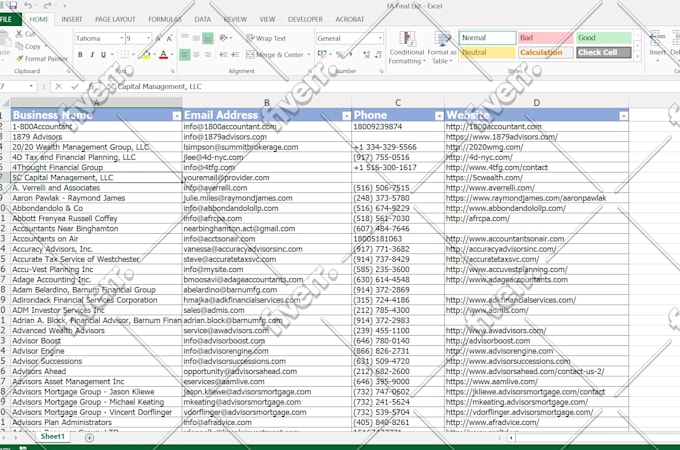Image resolution: width=680 pixels, height=450 pixels.
Task: Toggle underline formatting
Action: (x=103, y=55)
